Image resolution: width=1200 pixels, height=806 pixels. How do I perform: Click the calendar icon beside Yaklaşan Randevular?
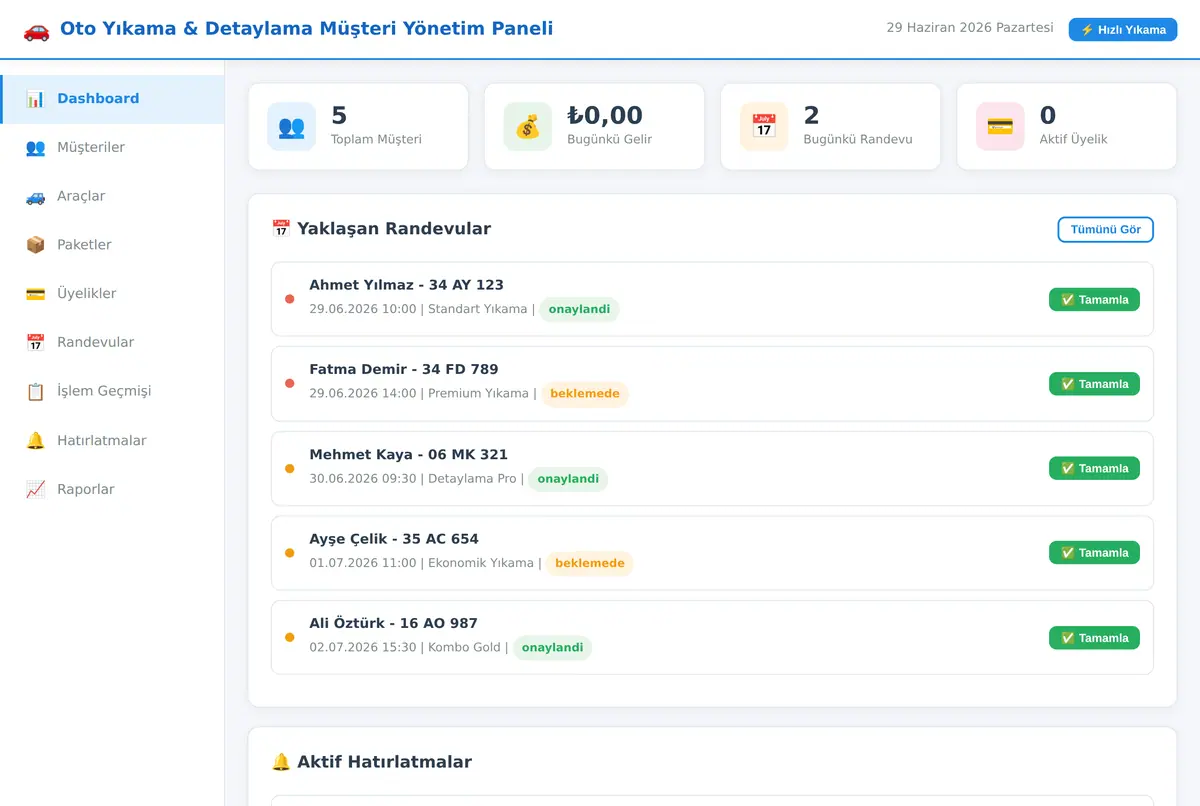pyautogui.click(x=281, y=229)
